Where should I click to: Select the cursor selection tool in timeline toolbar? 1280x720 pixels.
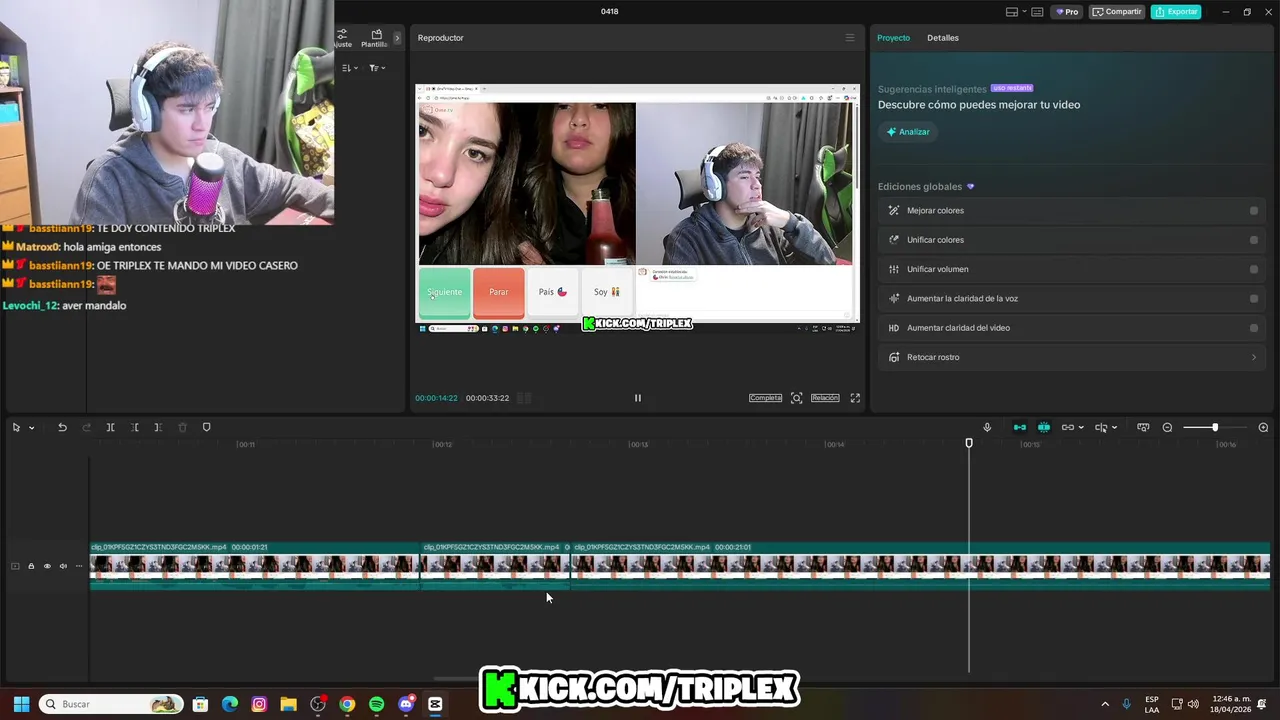point(16,427)
